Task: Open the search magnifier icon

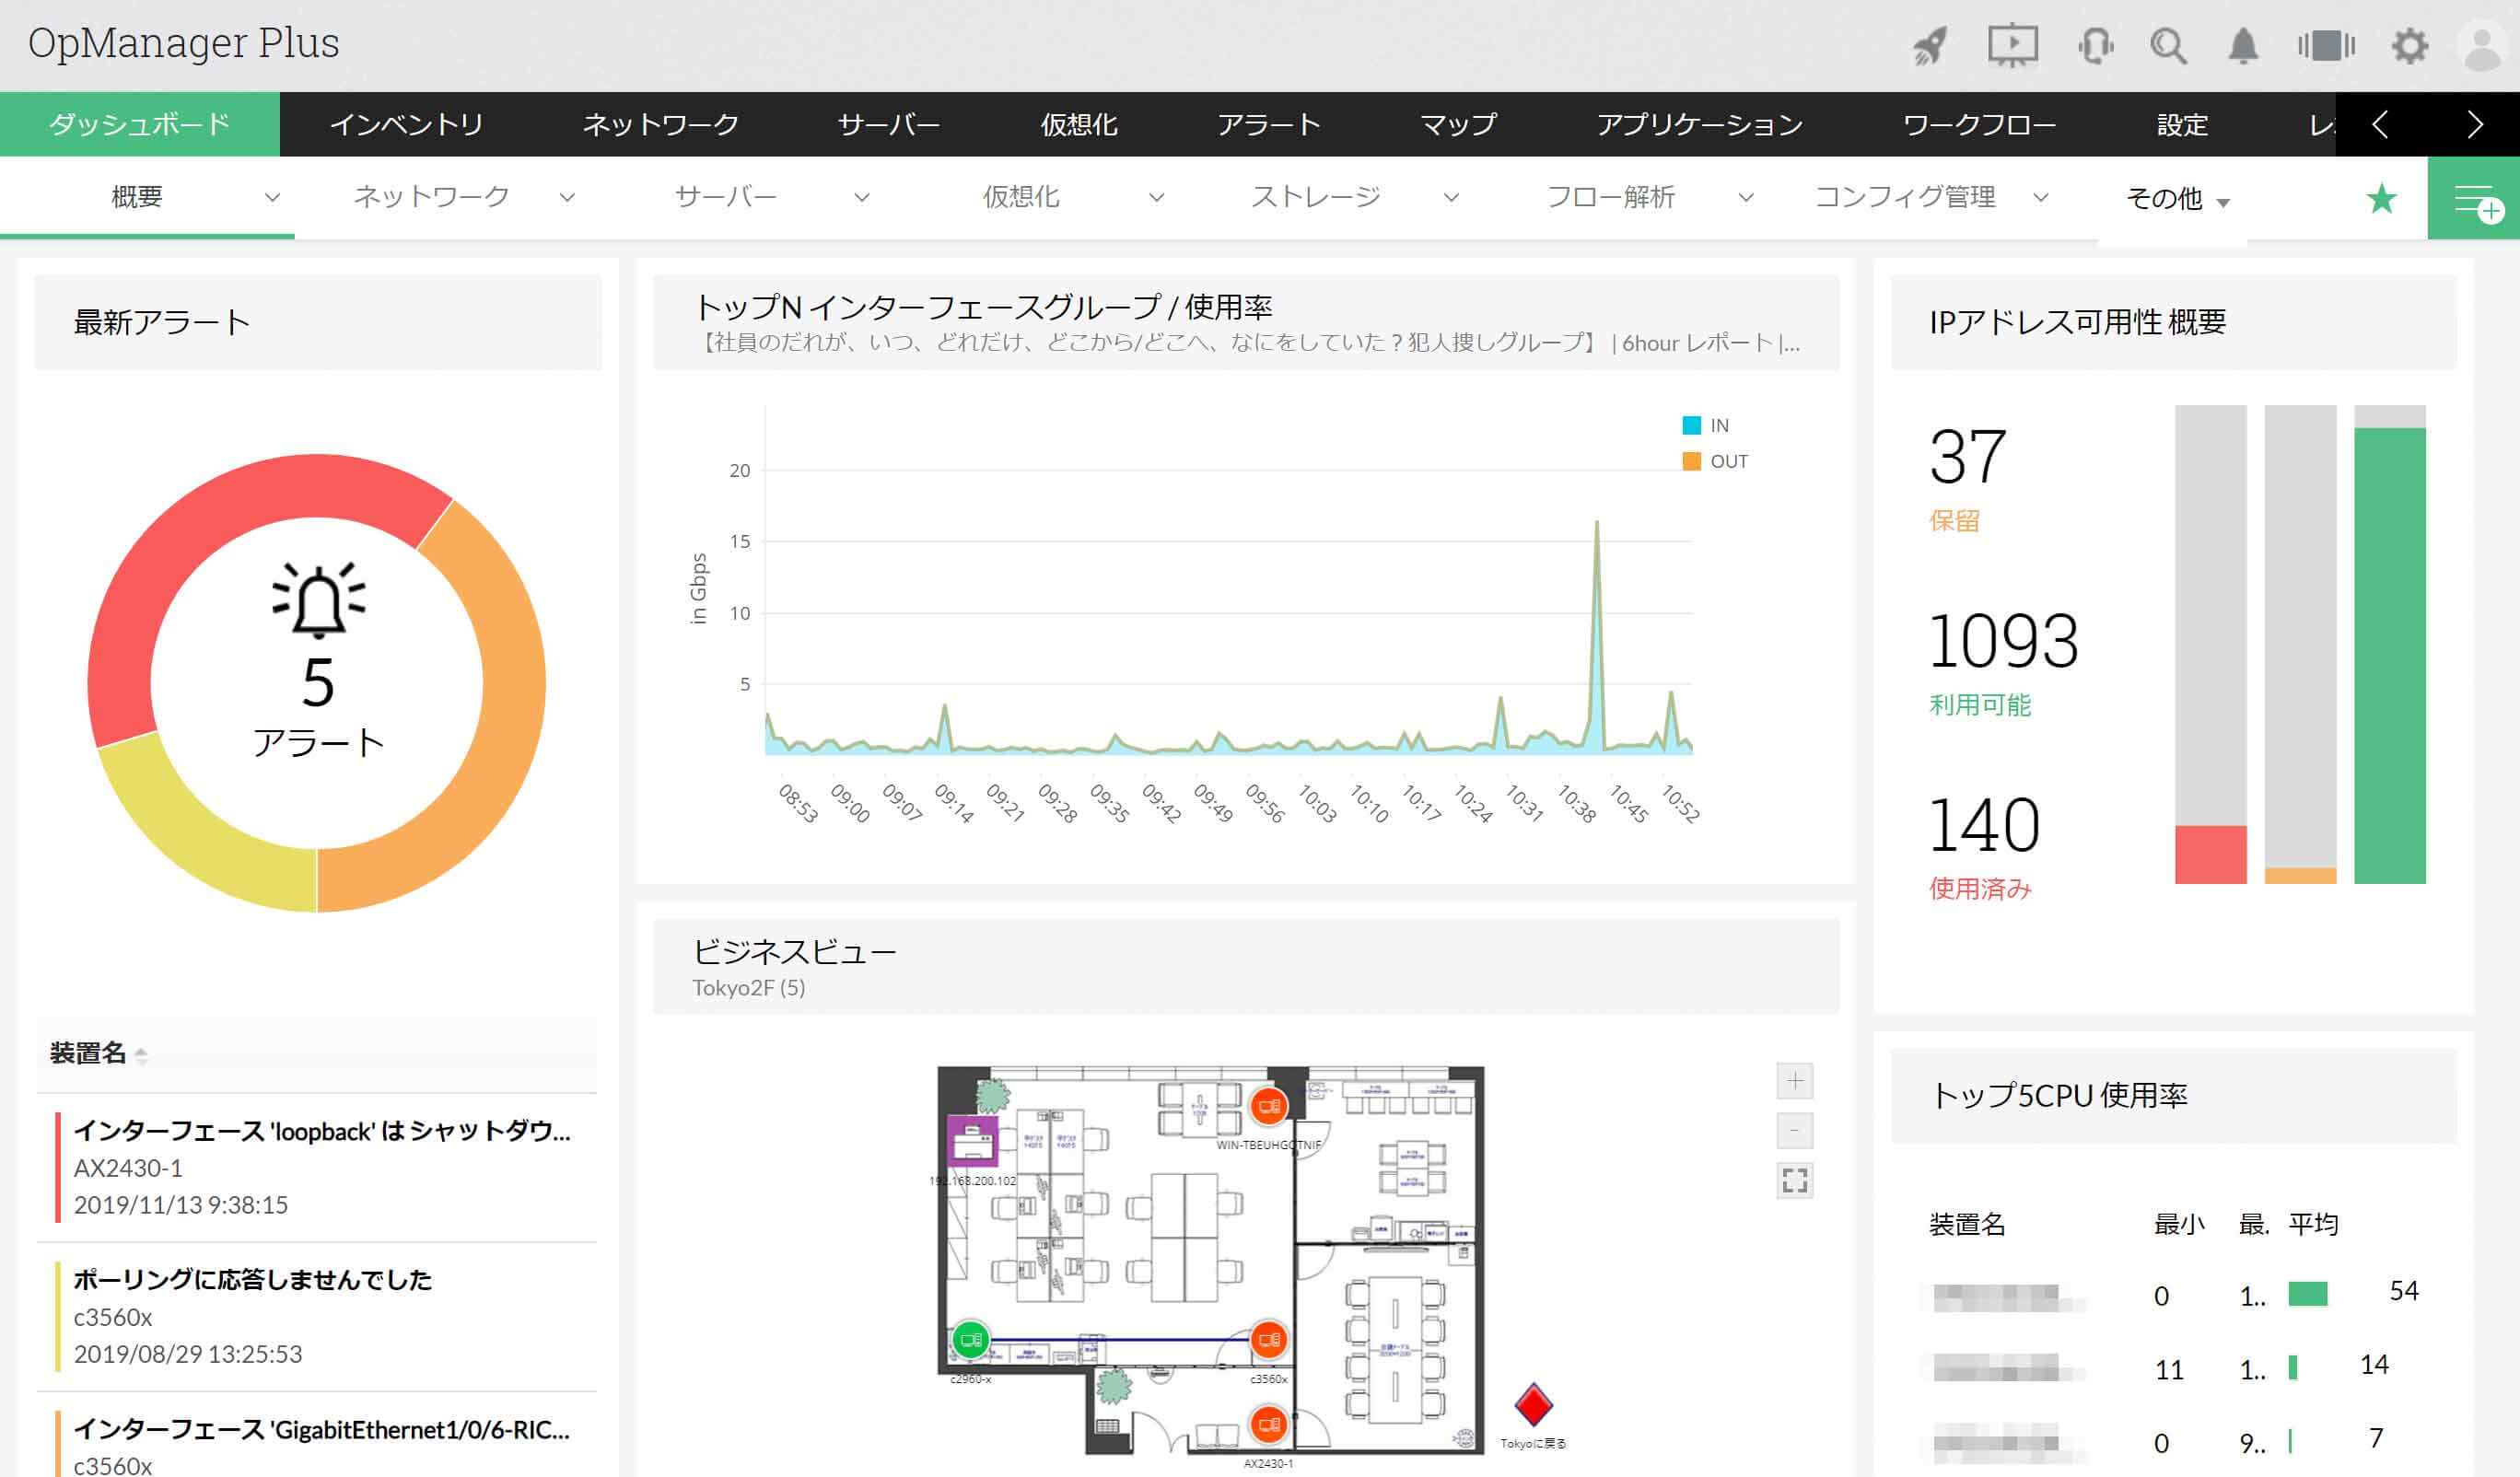Action: (2168, 46)
